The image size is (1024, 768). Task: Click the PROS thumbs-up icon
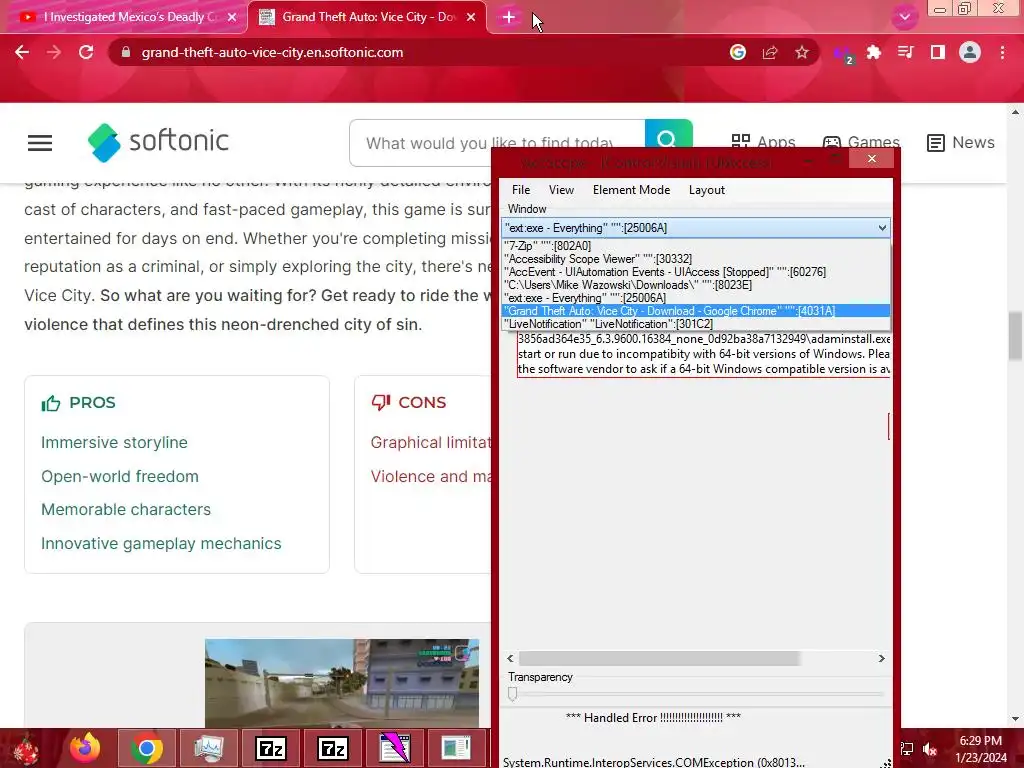coord(51,403)
